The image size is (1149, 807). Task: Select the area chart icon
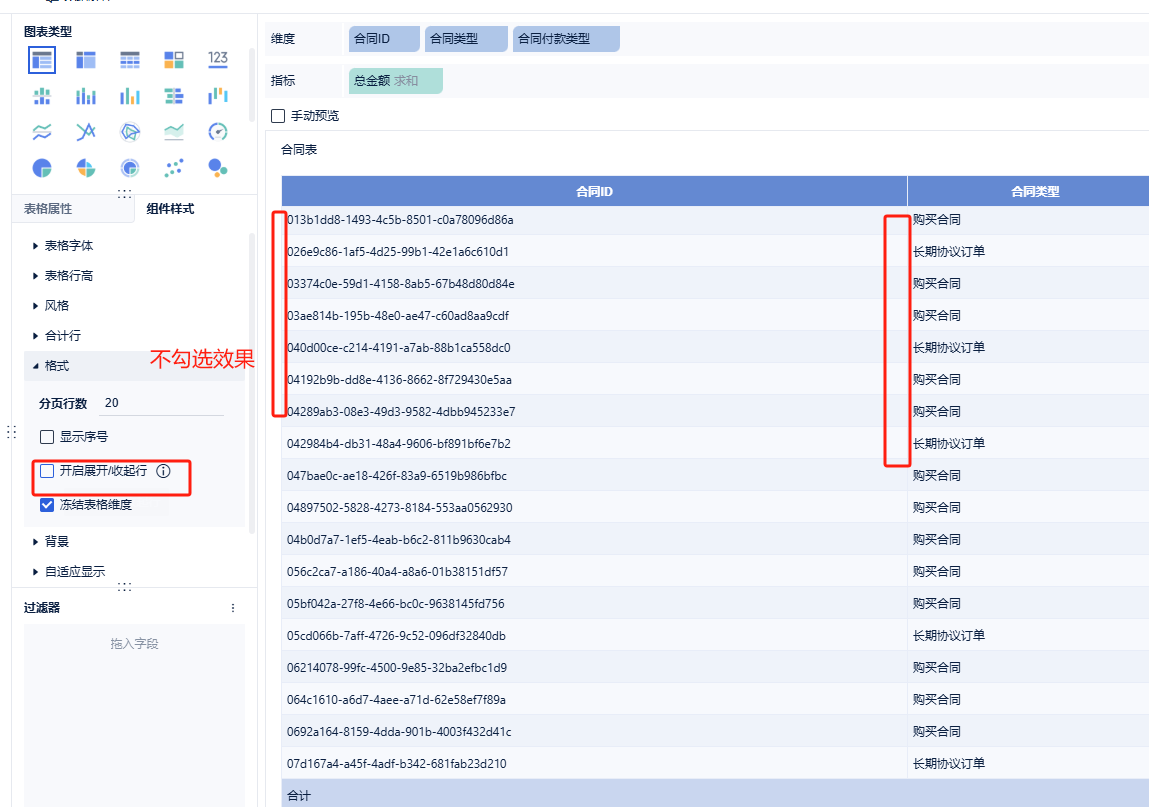pos(174,132)
